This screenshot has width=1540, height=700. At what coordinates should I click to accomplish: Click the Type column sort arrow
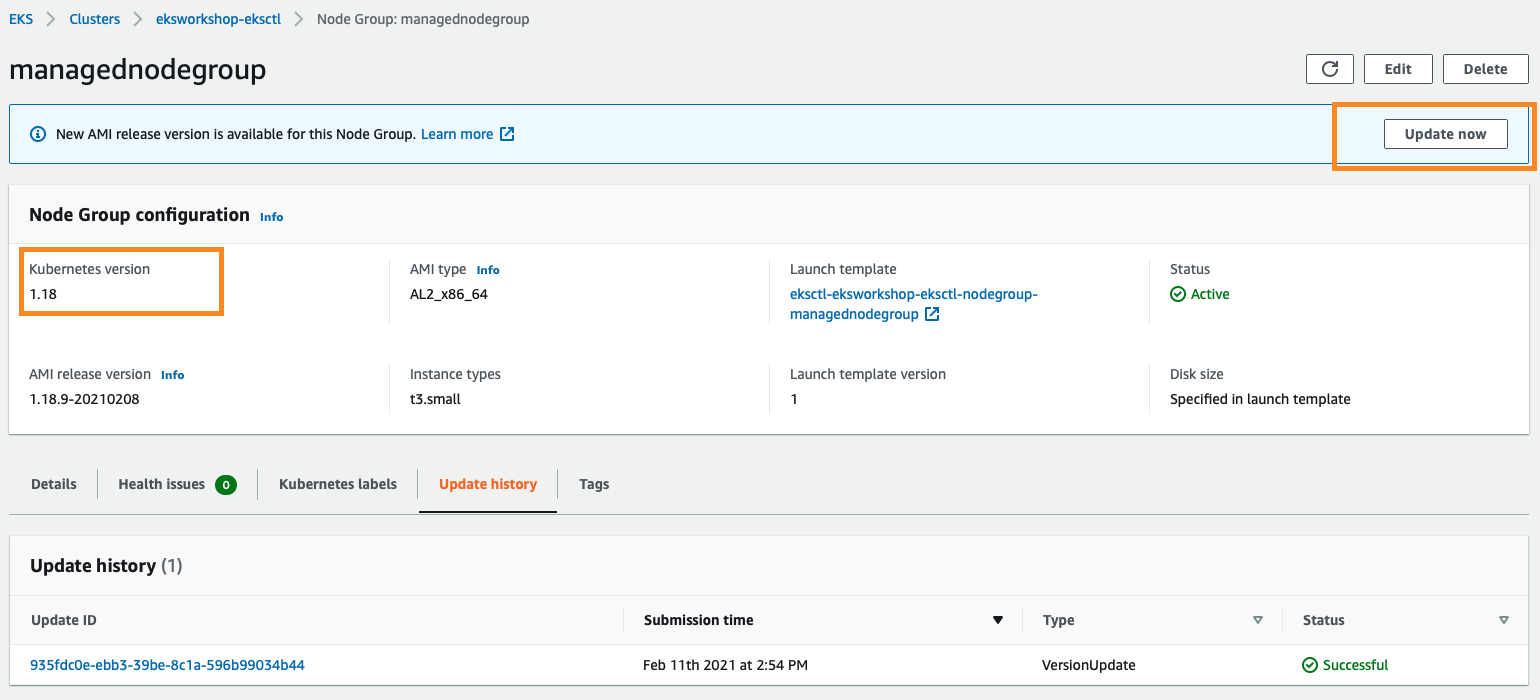click(x=1258, y=620)
